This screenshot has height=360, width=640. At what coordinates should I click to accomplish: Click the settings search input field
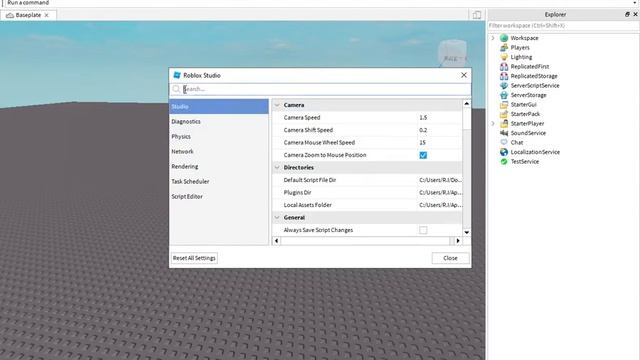(320, 89)
